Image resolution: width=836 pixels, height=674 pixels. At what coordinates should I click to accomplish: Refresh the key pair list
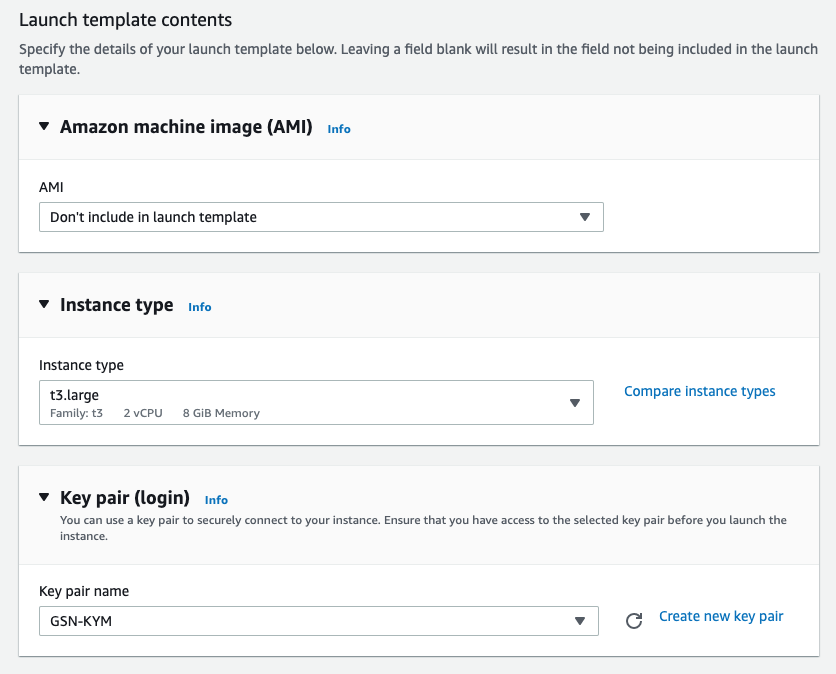click(633, 621)
